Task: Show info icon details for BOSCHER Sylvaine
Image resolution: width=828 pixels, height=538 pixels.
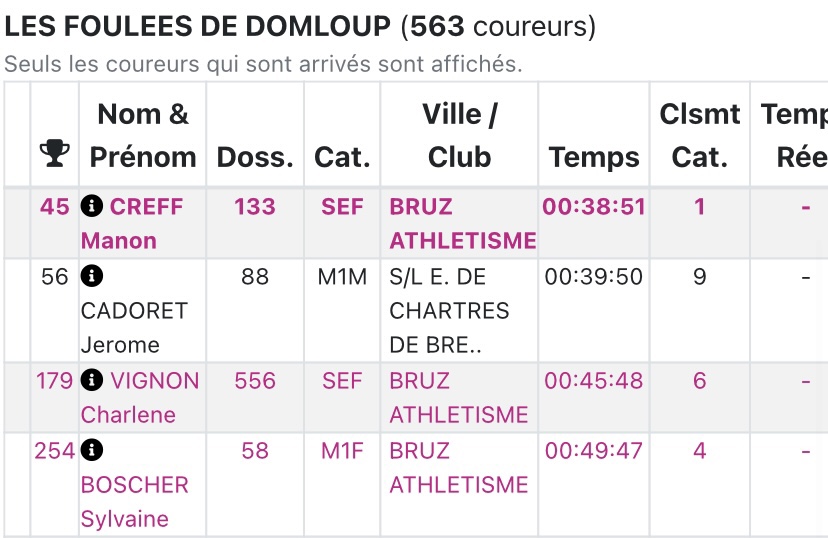Action: (92, 451)
